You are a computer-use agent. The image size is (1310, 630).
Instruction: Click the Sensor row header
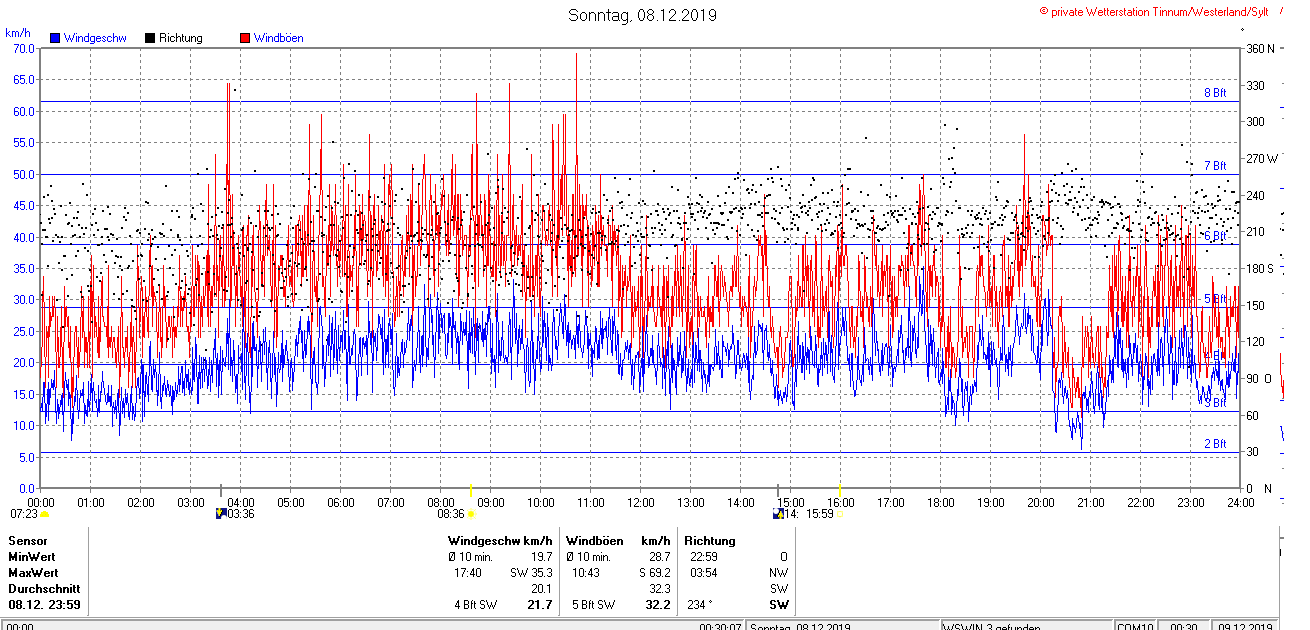tap(27, 541)
